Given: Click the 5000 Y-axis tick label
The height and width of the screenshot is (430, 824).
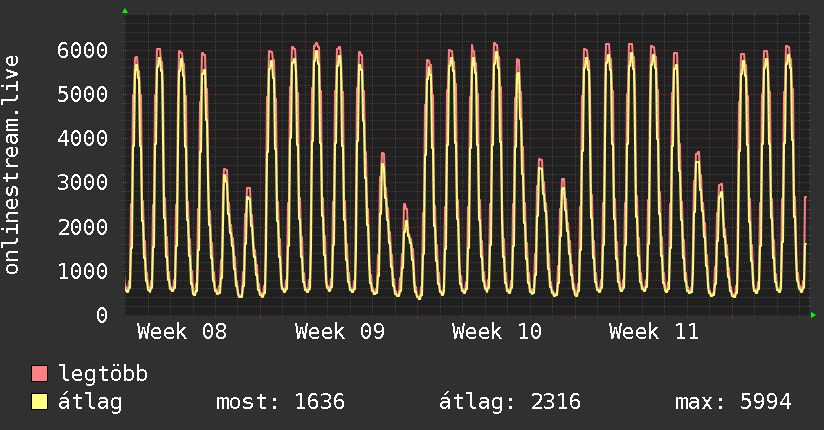Looking at the screenshot, I should coord(81,95).
